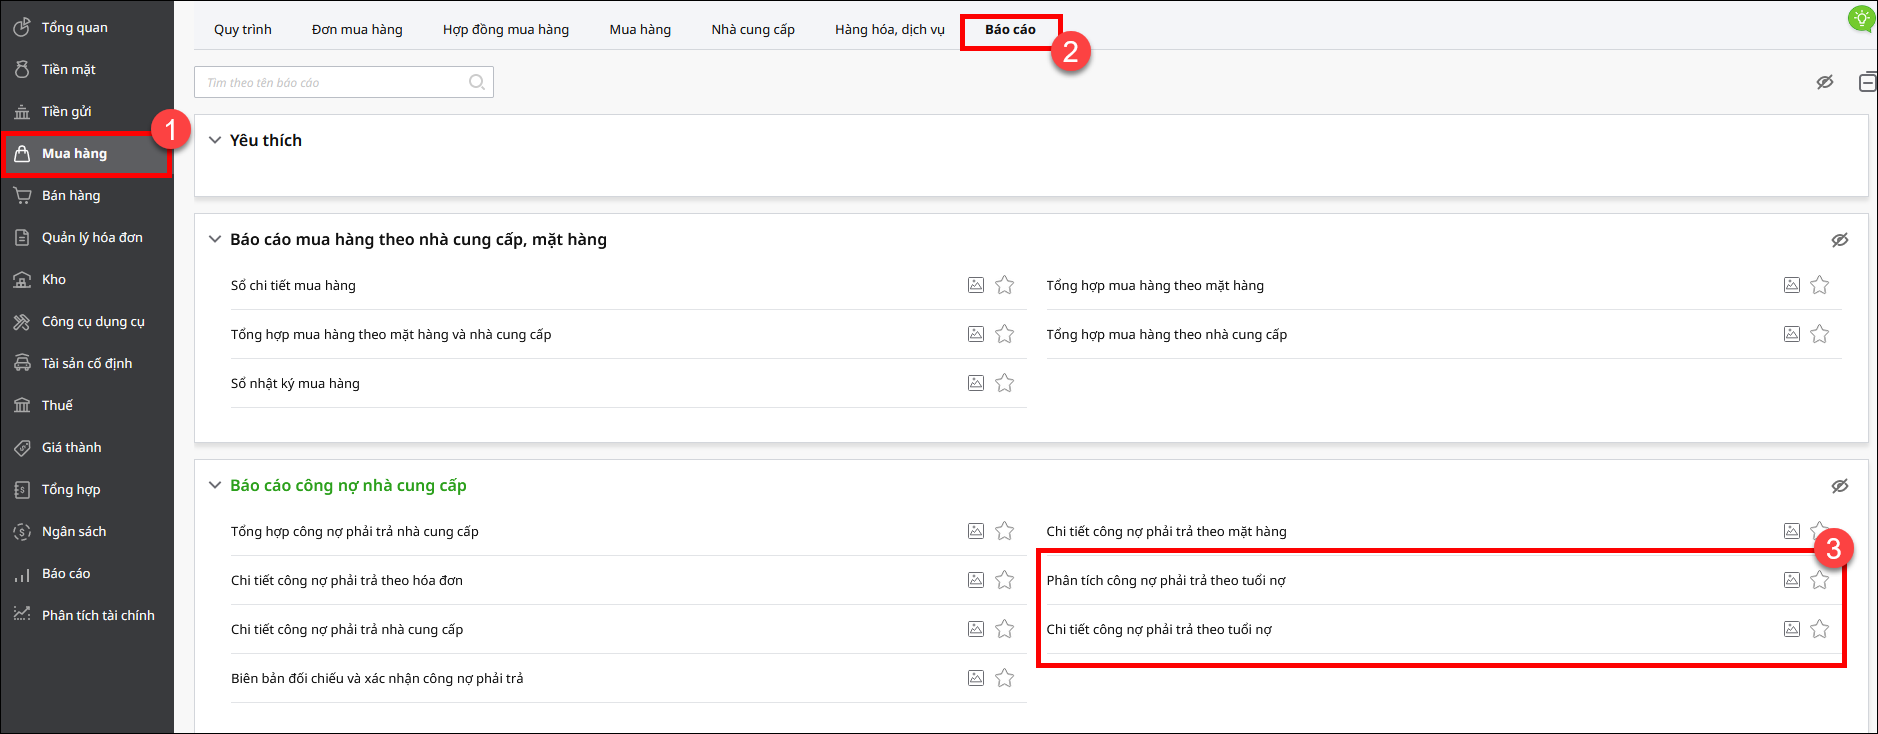Click preview icon for Phân tích công nợ phải trả theo tuổi nợ
The width and height of the screenshot is (1878, 734).
1791,580
